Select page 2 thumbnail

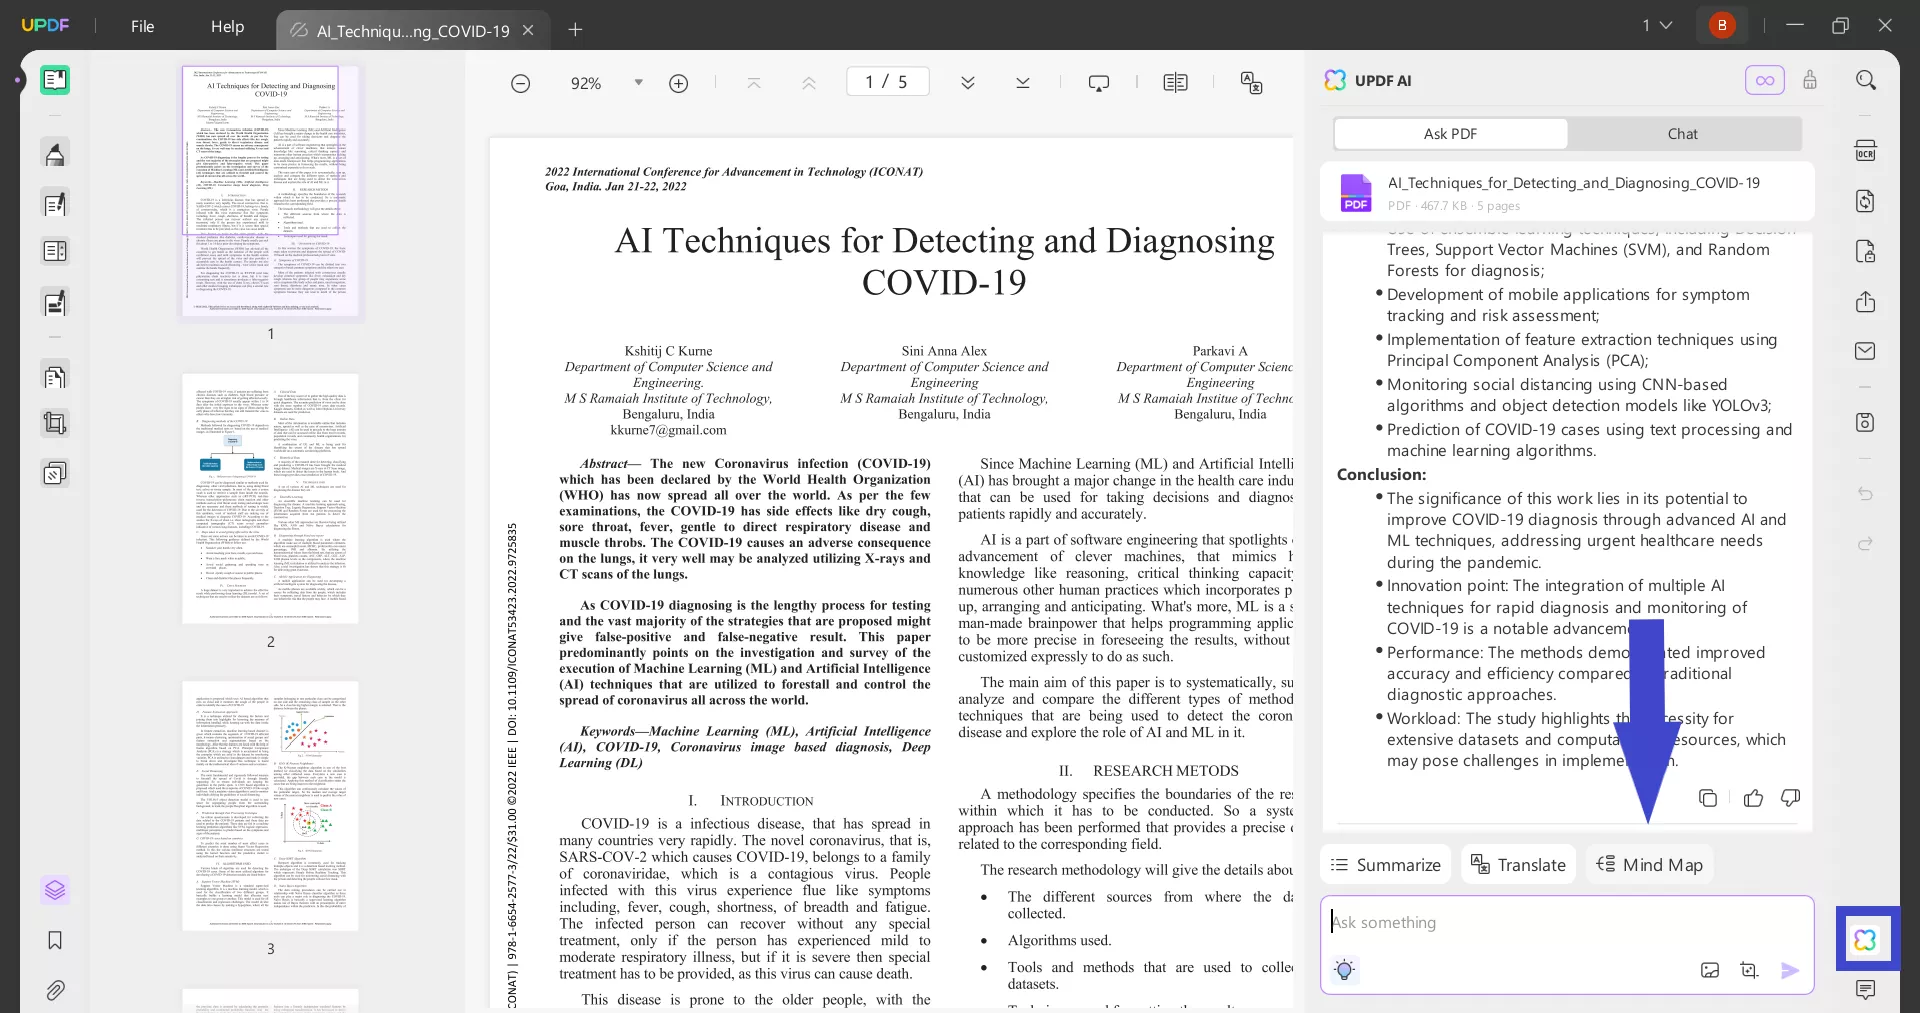(271, 497)
